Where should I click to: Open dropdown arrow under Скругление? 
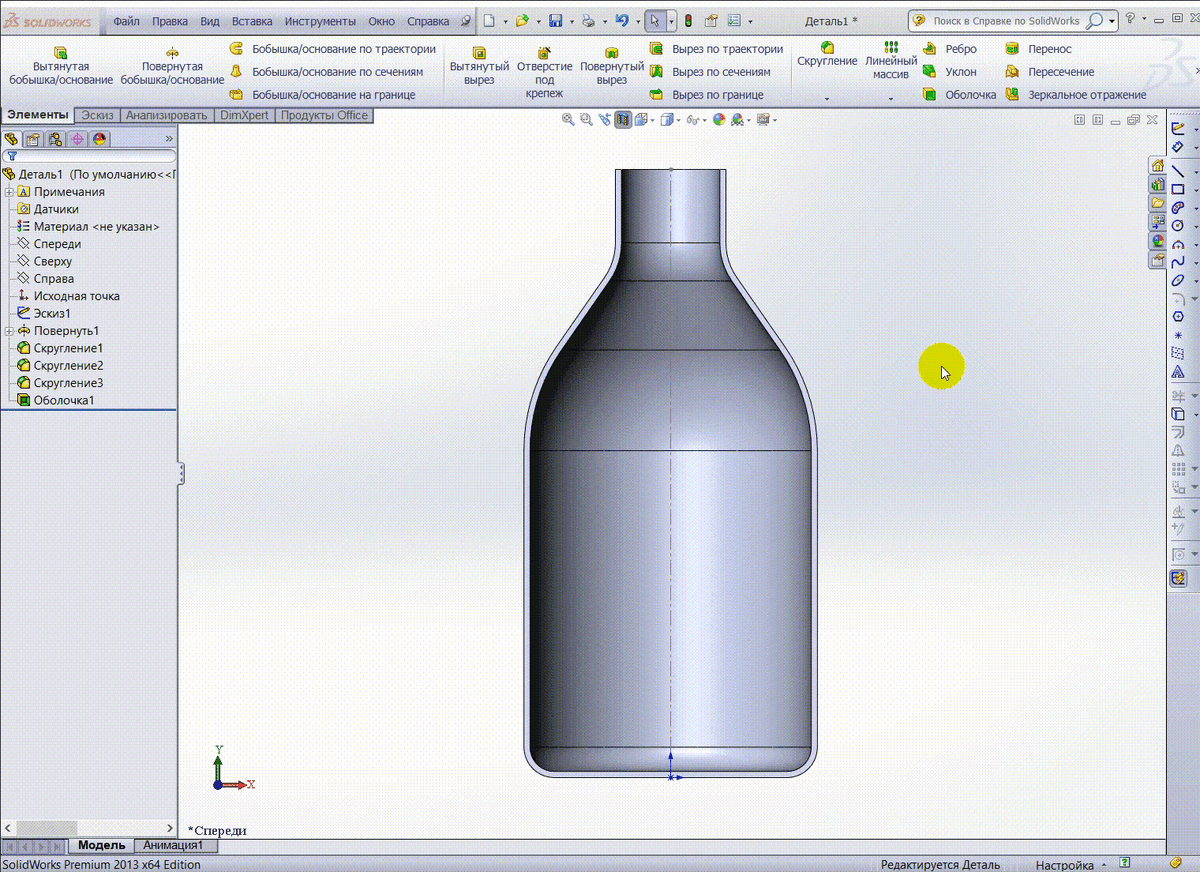[827, 99]
